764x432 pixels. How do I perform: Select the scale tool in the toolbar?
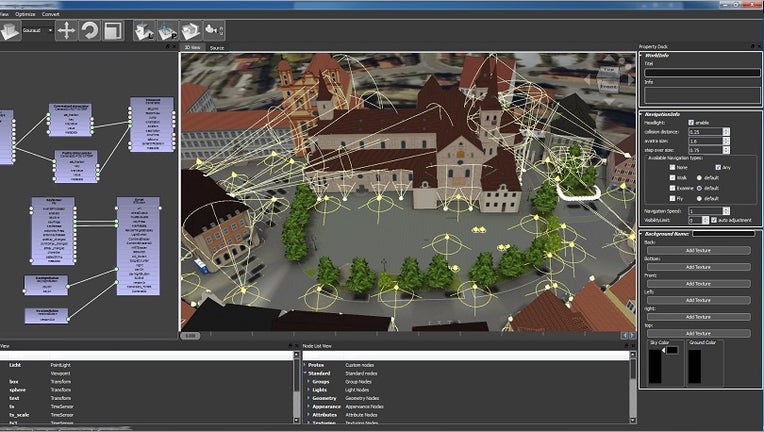(113, 31)
